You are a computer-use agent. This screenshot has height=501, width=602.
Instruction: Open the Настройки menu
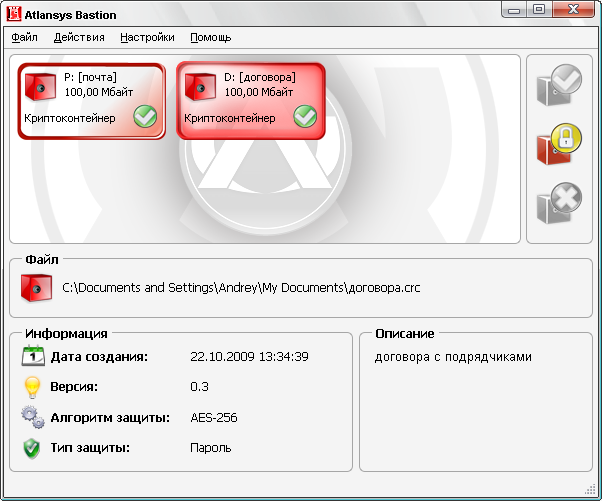[147, 38]
